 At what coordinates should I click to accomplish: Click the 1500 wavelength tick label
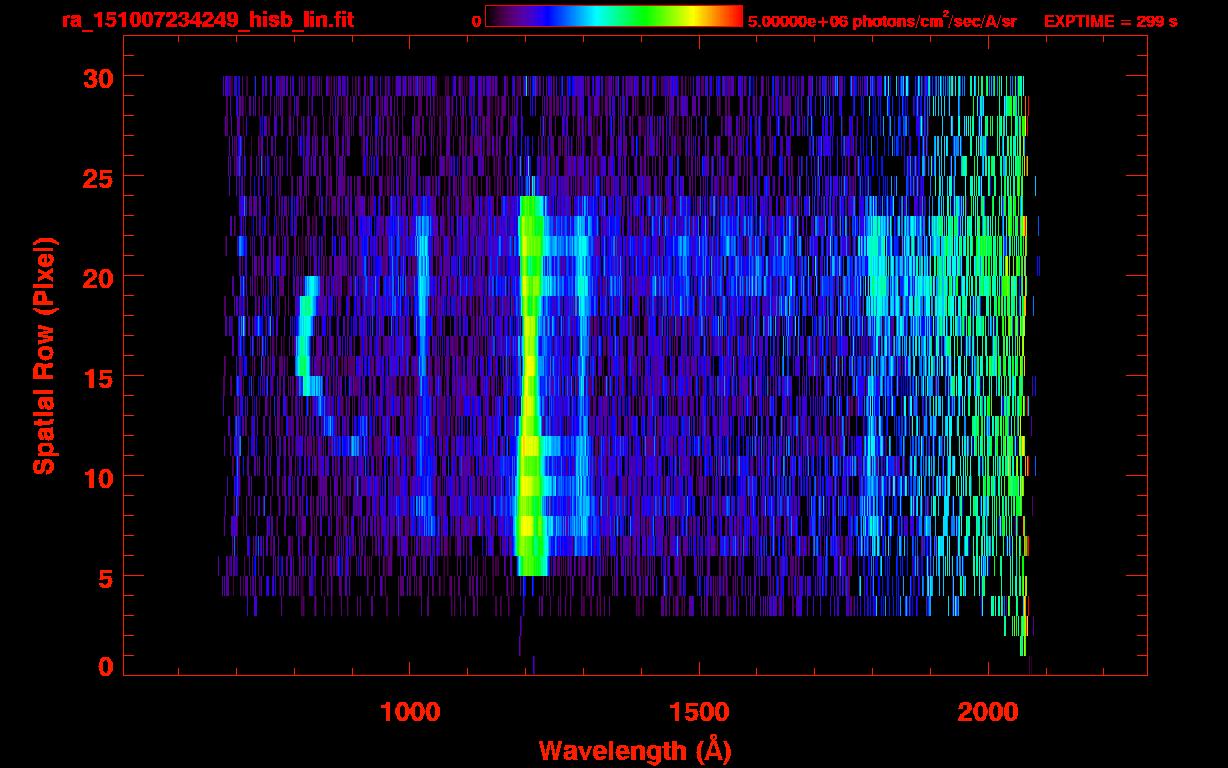pos(699,711)
